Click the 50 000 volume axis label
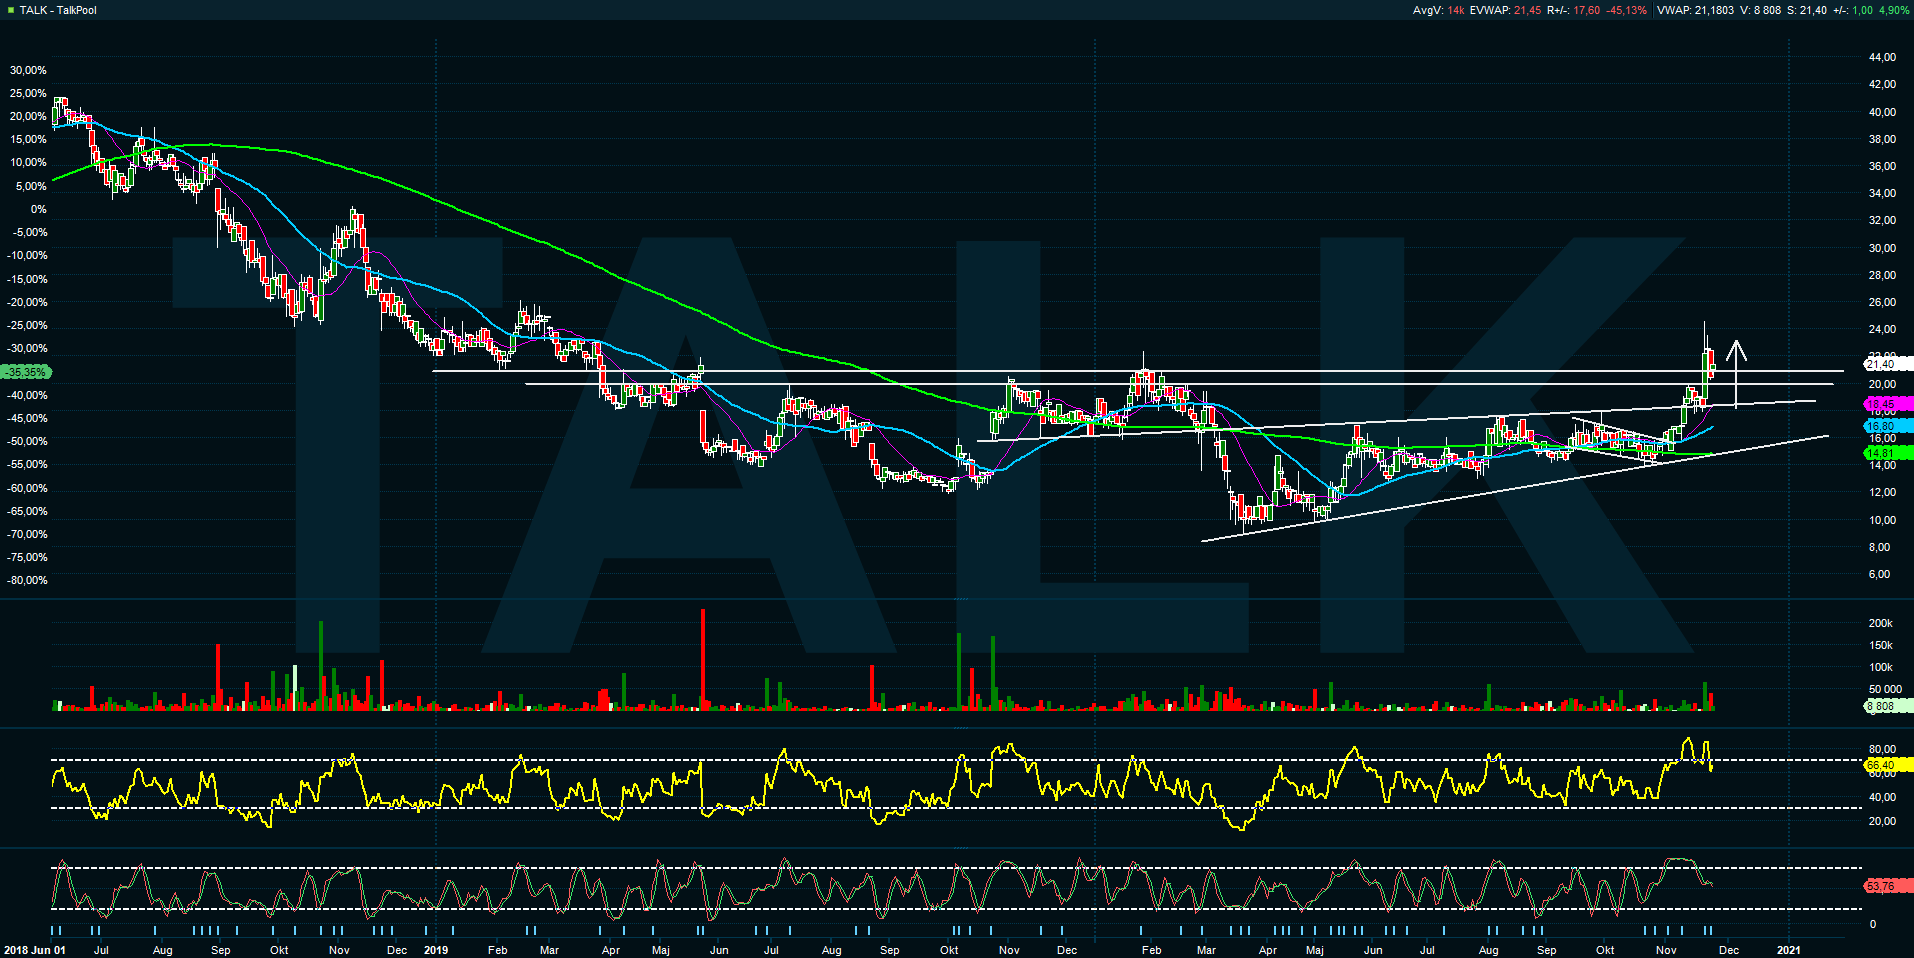This screenshot has height=958, width=1914. coord(1885,689)
